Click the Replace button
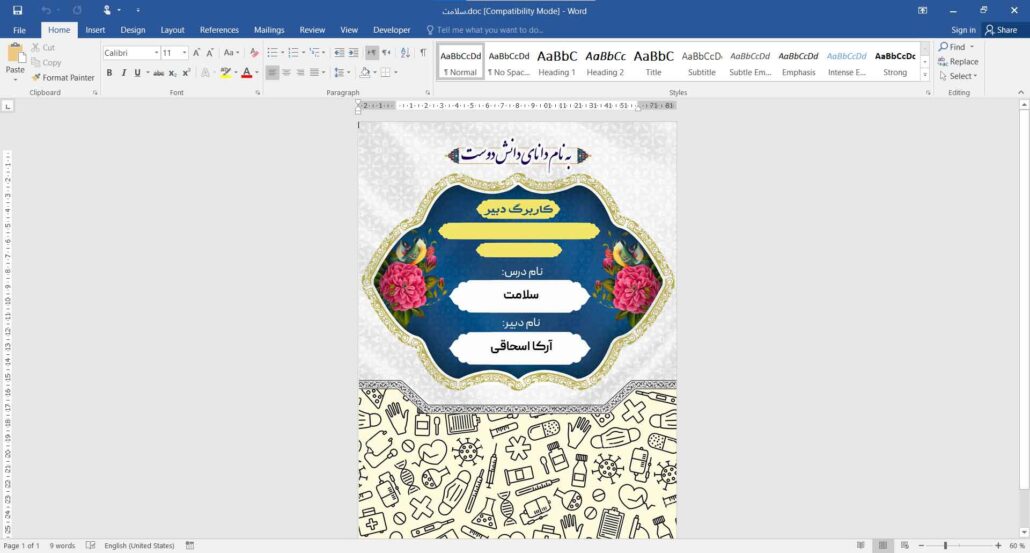Screen dimensions: 1030x553 (957, 62)
